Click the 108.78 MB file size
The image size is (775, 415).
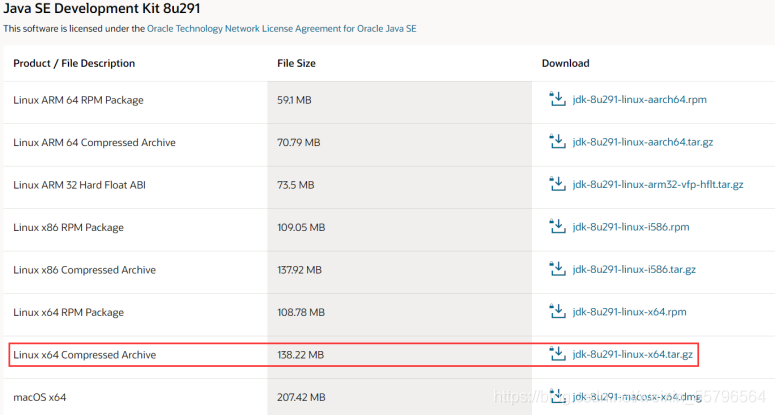[x=301, y=312]
